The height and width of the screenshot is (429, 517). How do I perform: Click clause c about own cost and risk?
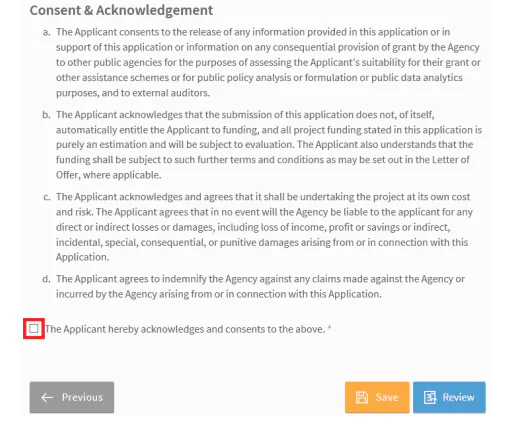point(264,227)
